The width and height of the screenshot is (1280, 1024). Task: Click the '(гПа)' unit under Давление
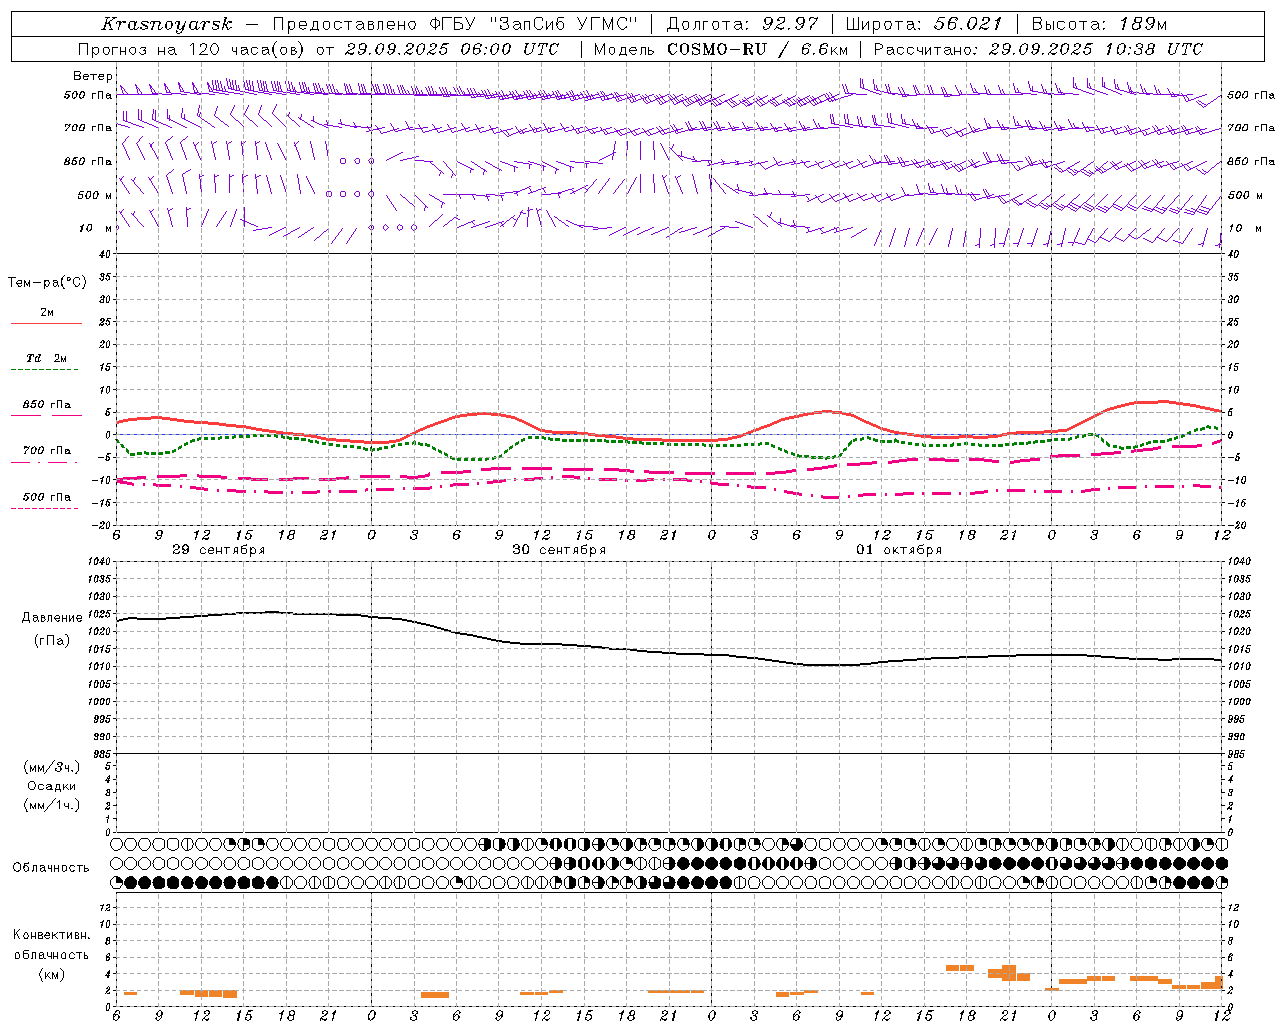click(52, 641)
